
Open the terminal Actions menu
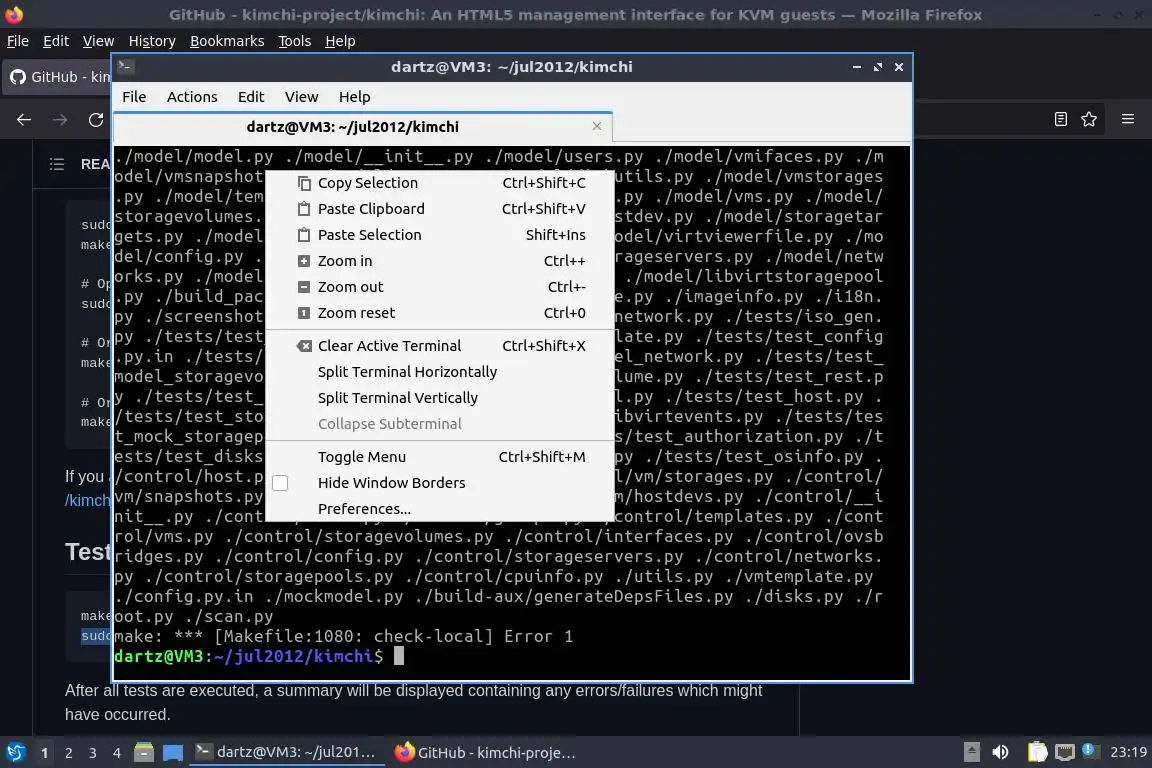click(192, 97)
